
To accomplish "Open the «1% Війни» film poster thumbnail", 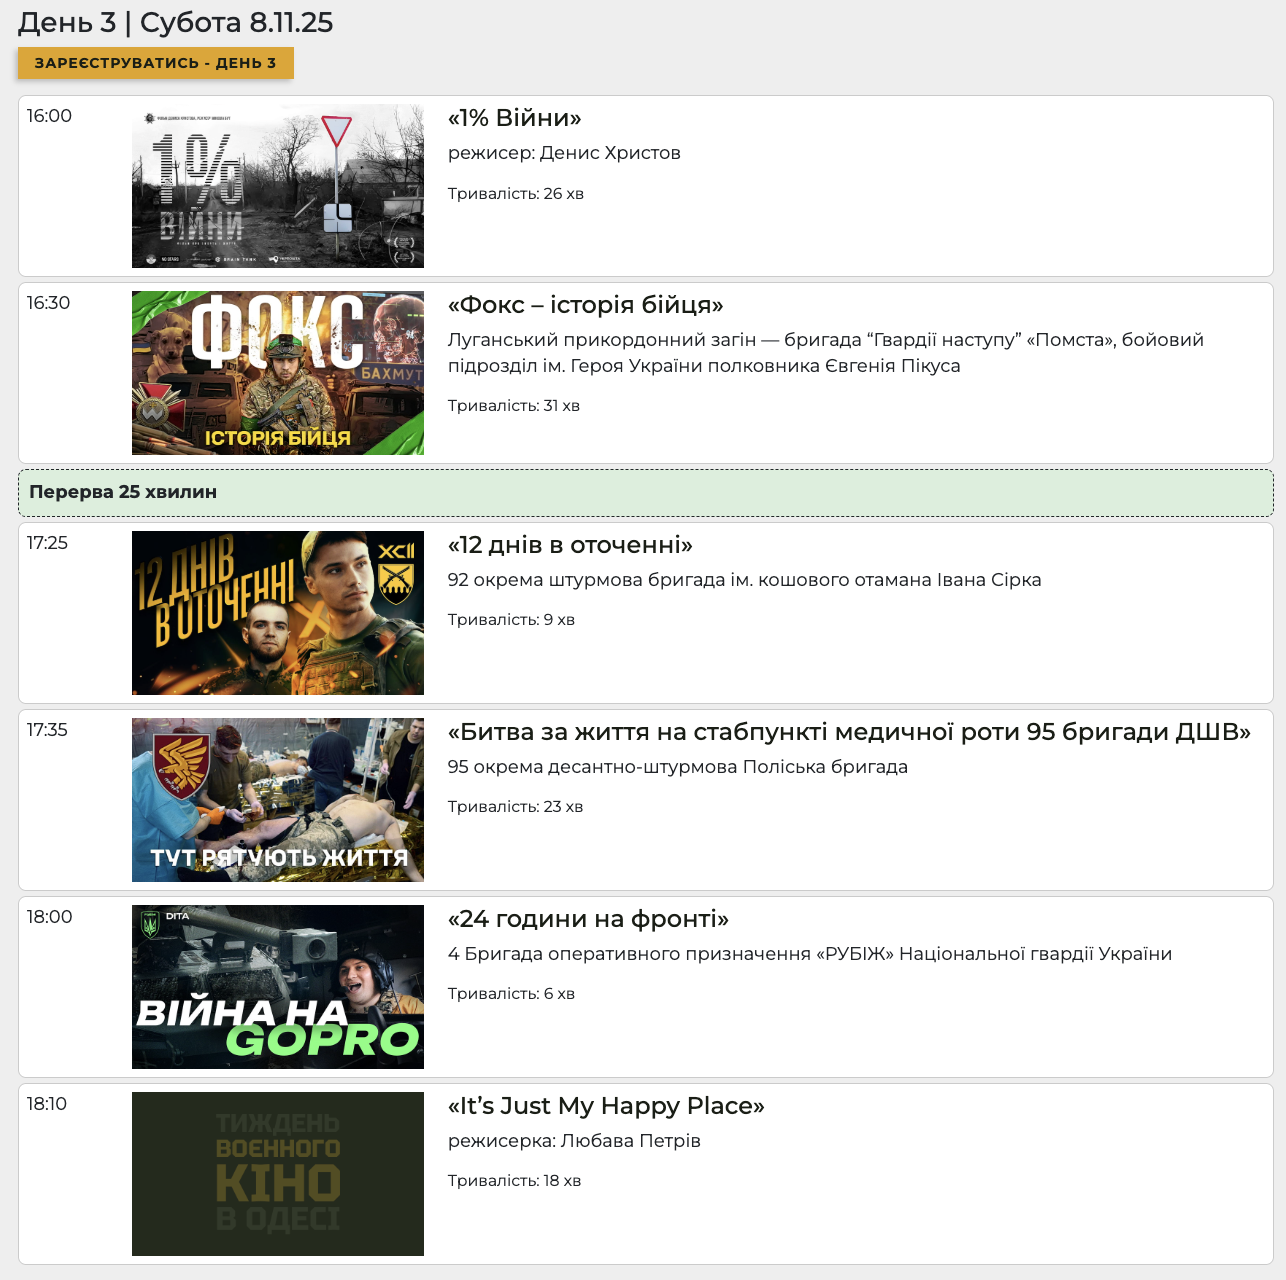I will (x=278, y=186).
